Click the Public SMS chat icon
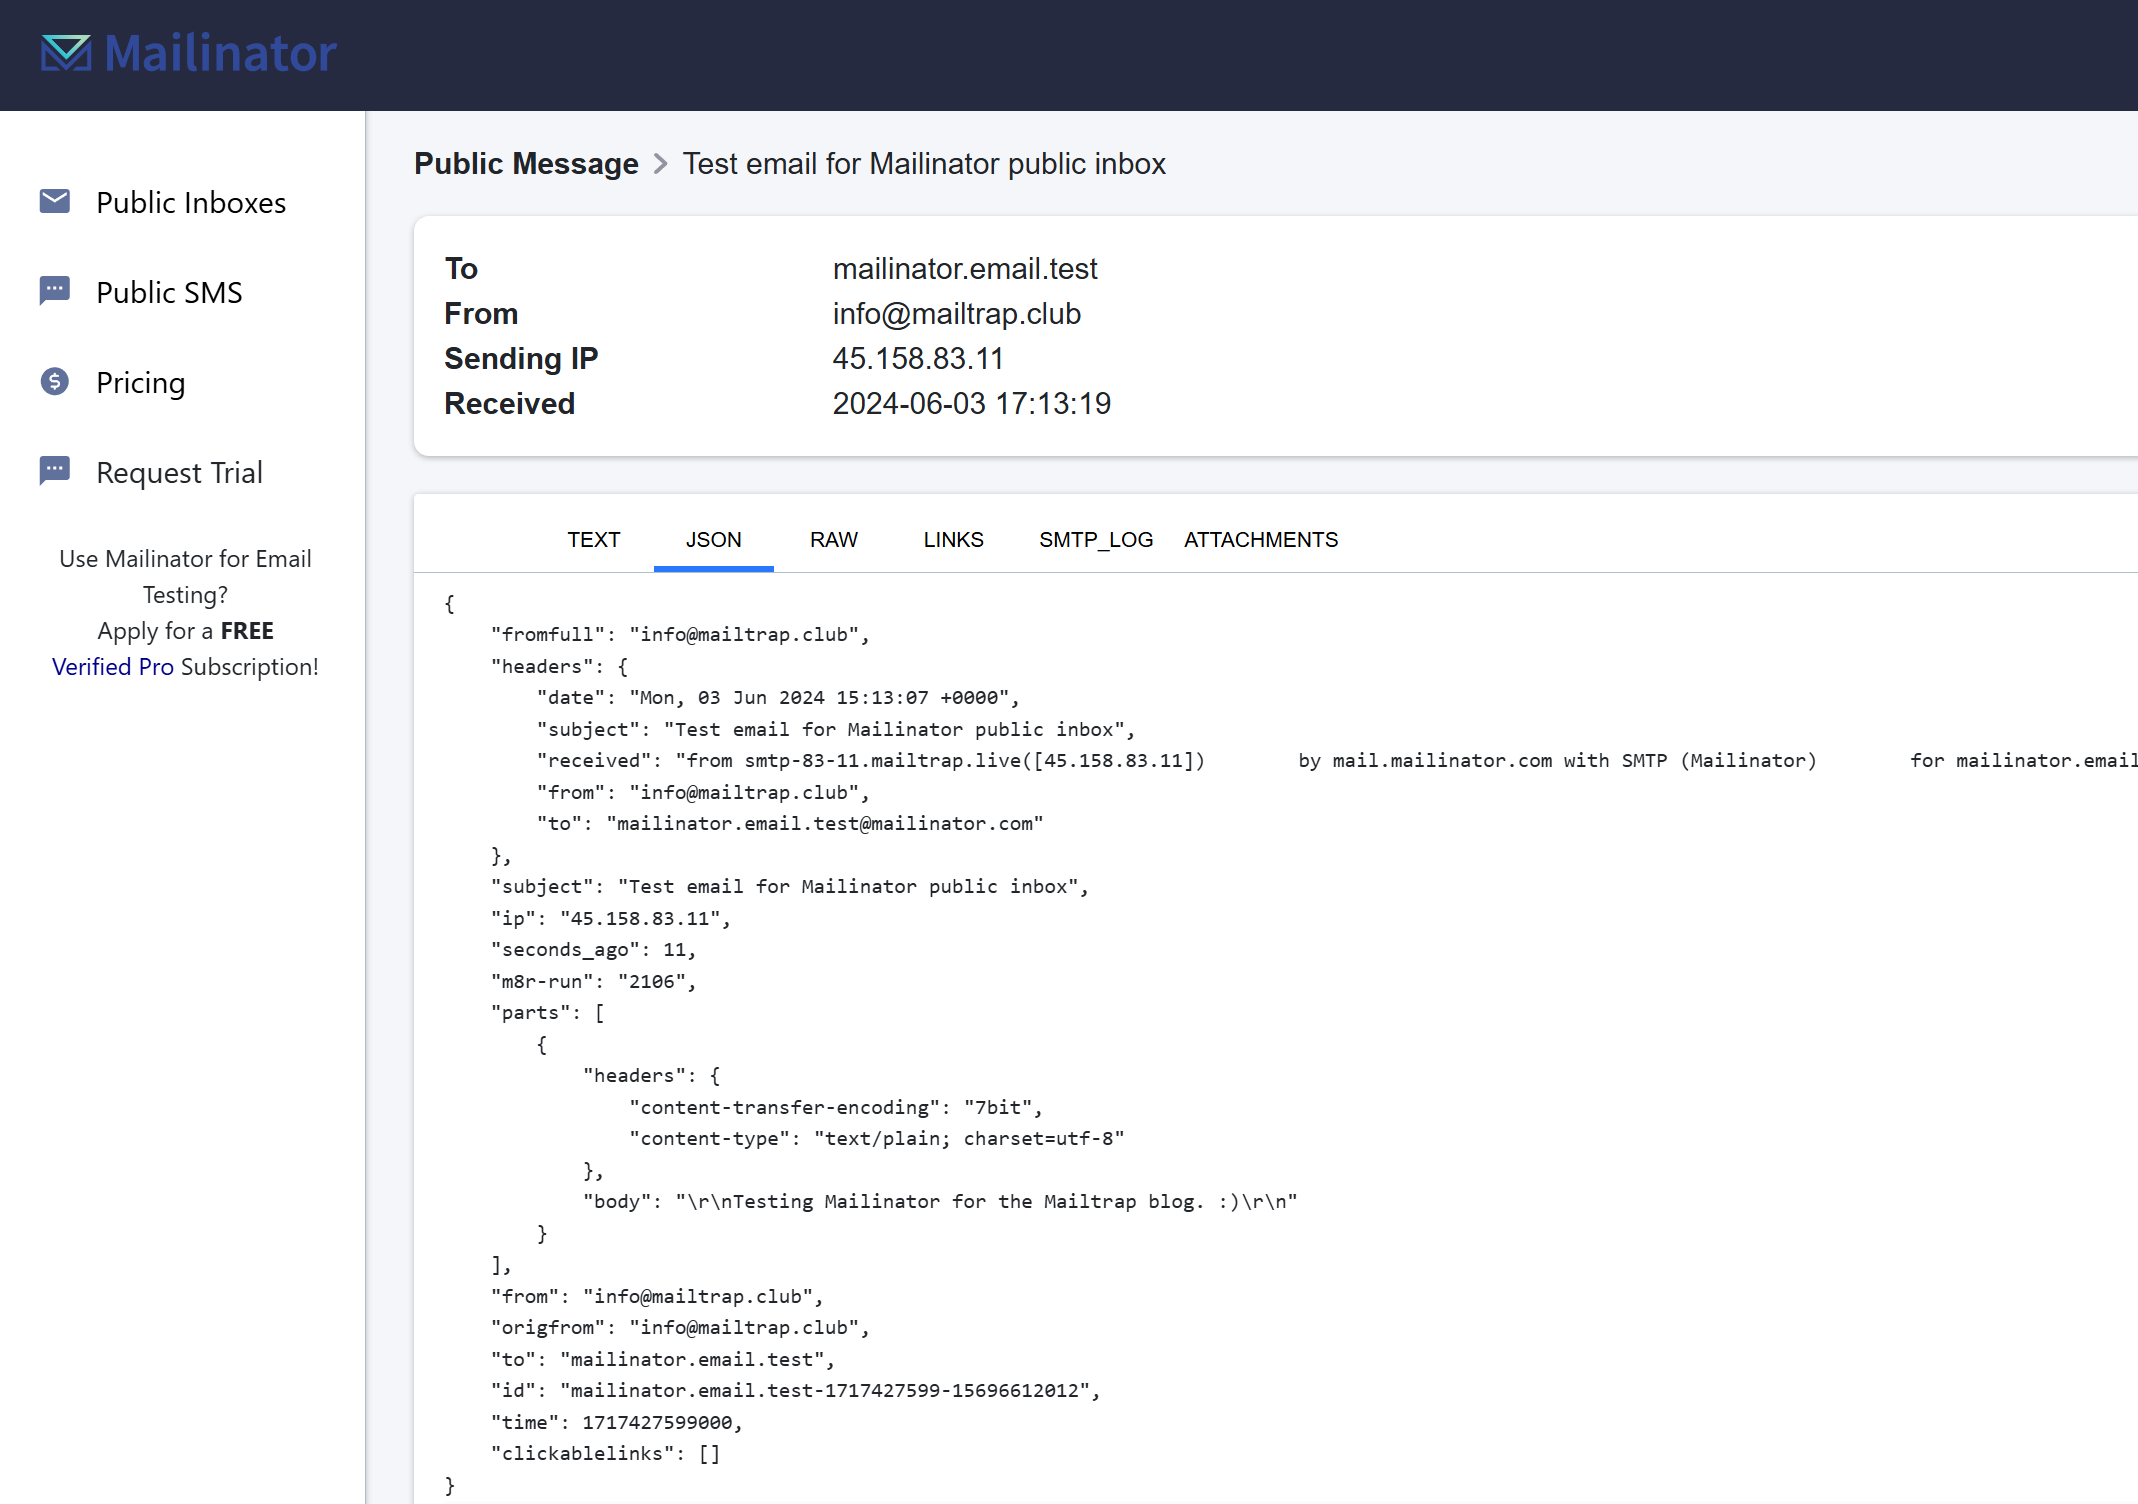 click(55, 291)
